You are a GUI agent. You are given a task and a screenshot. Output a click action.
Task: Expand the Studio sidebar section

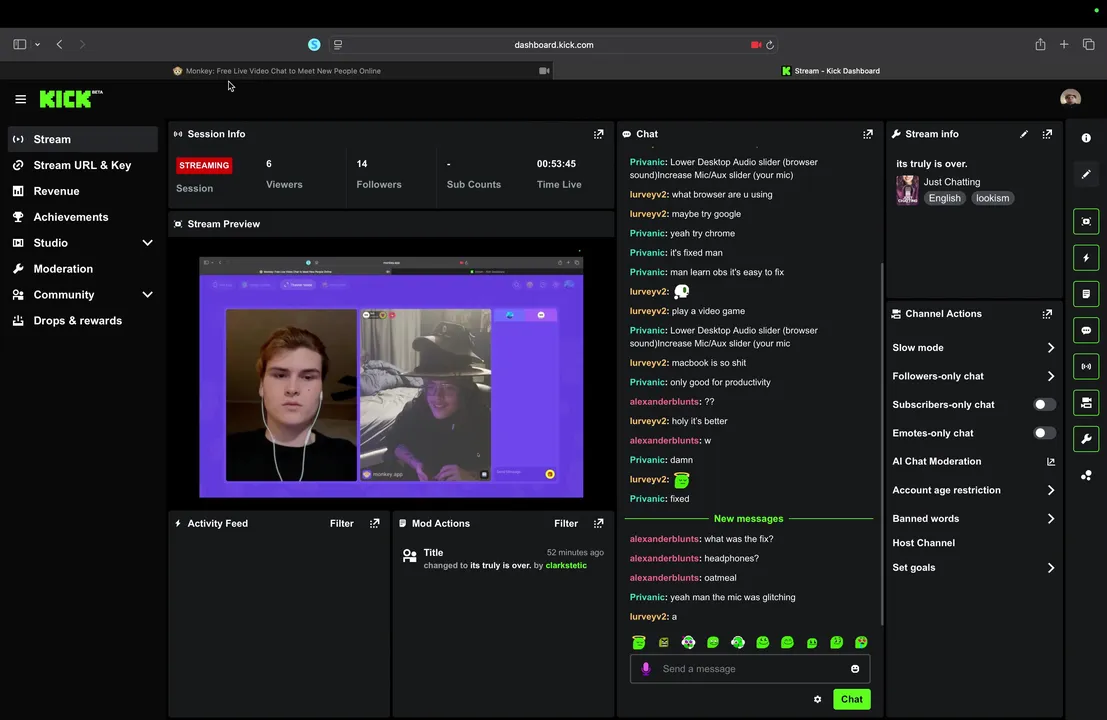click(x=148, y=243)
